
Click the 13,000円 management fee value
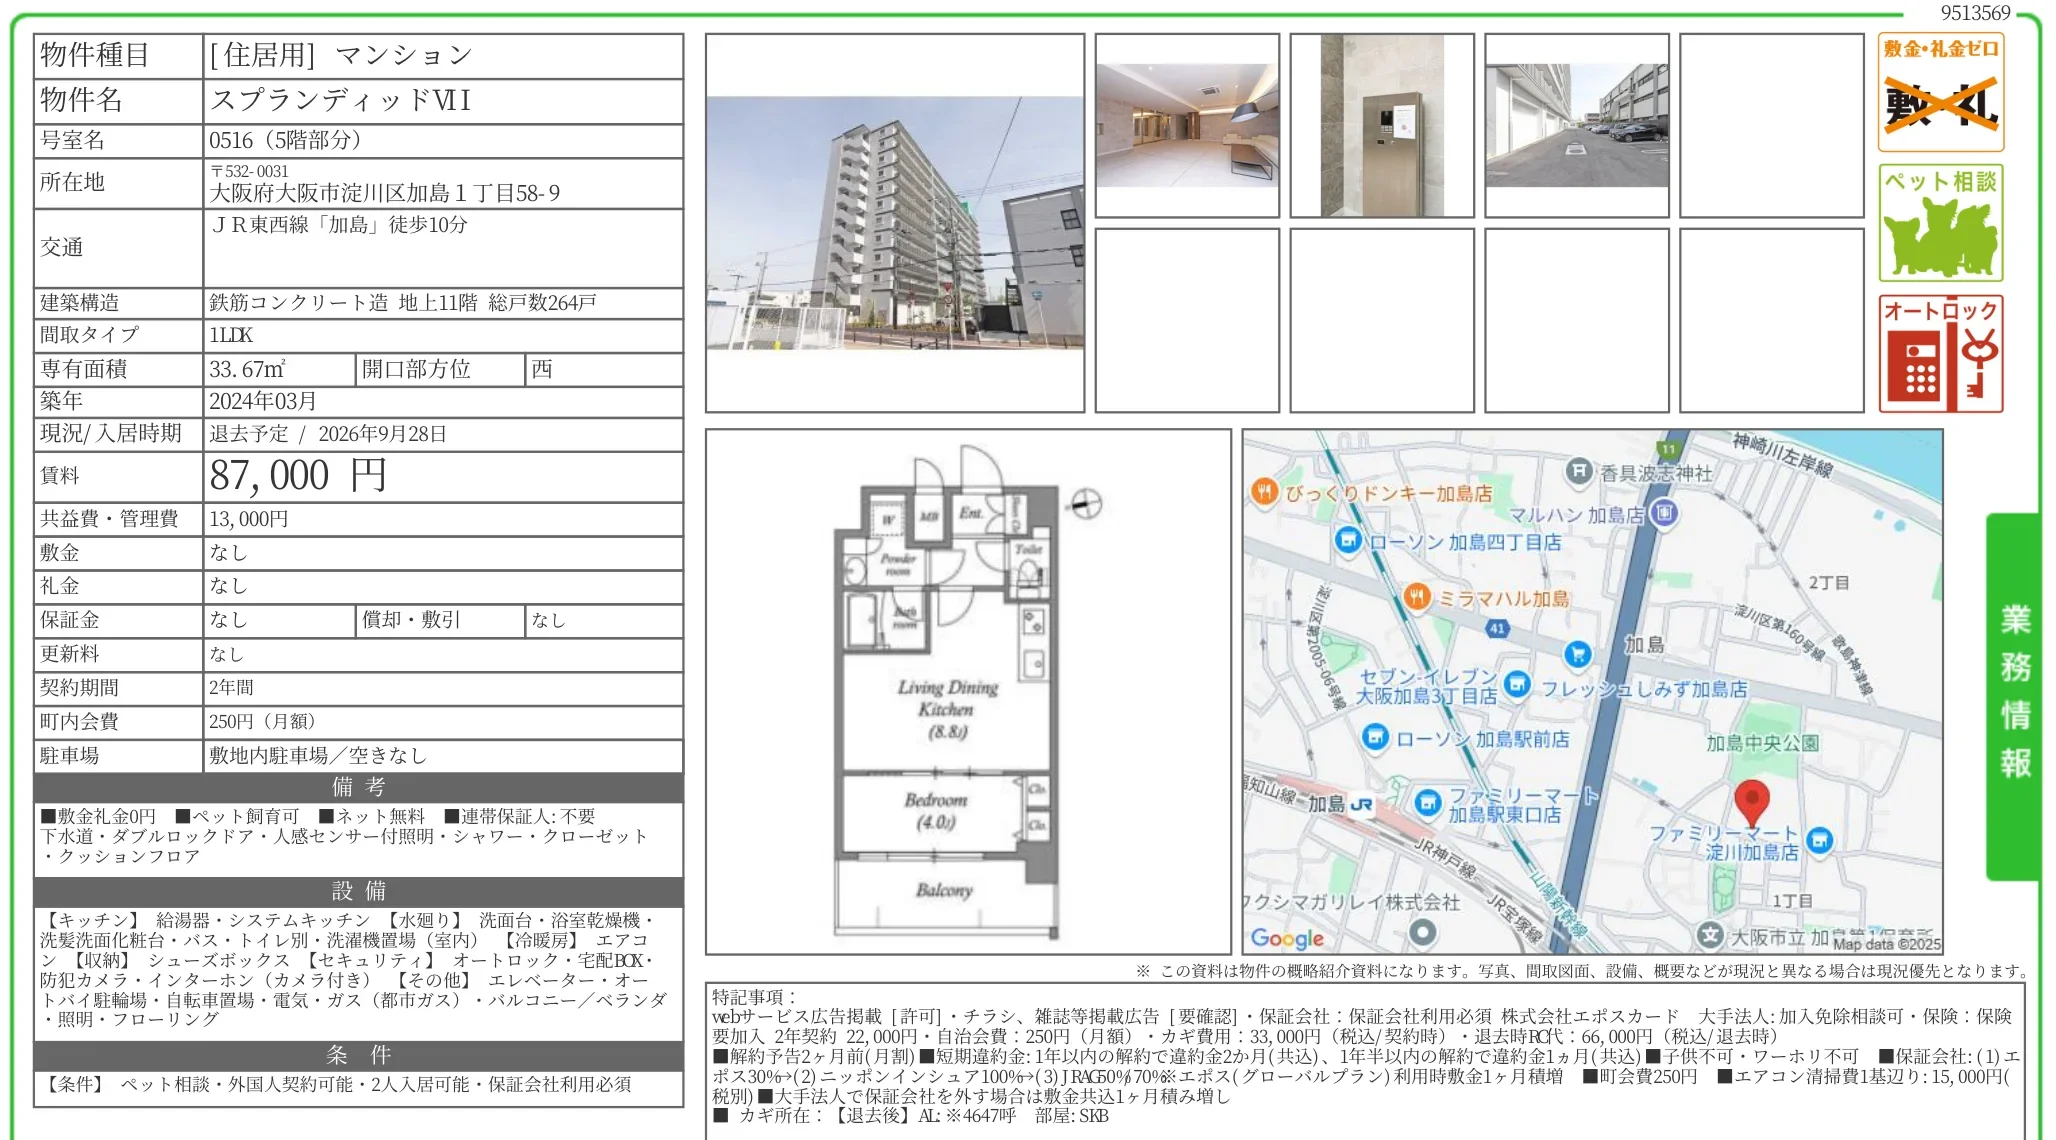pos(249,519)
